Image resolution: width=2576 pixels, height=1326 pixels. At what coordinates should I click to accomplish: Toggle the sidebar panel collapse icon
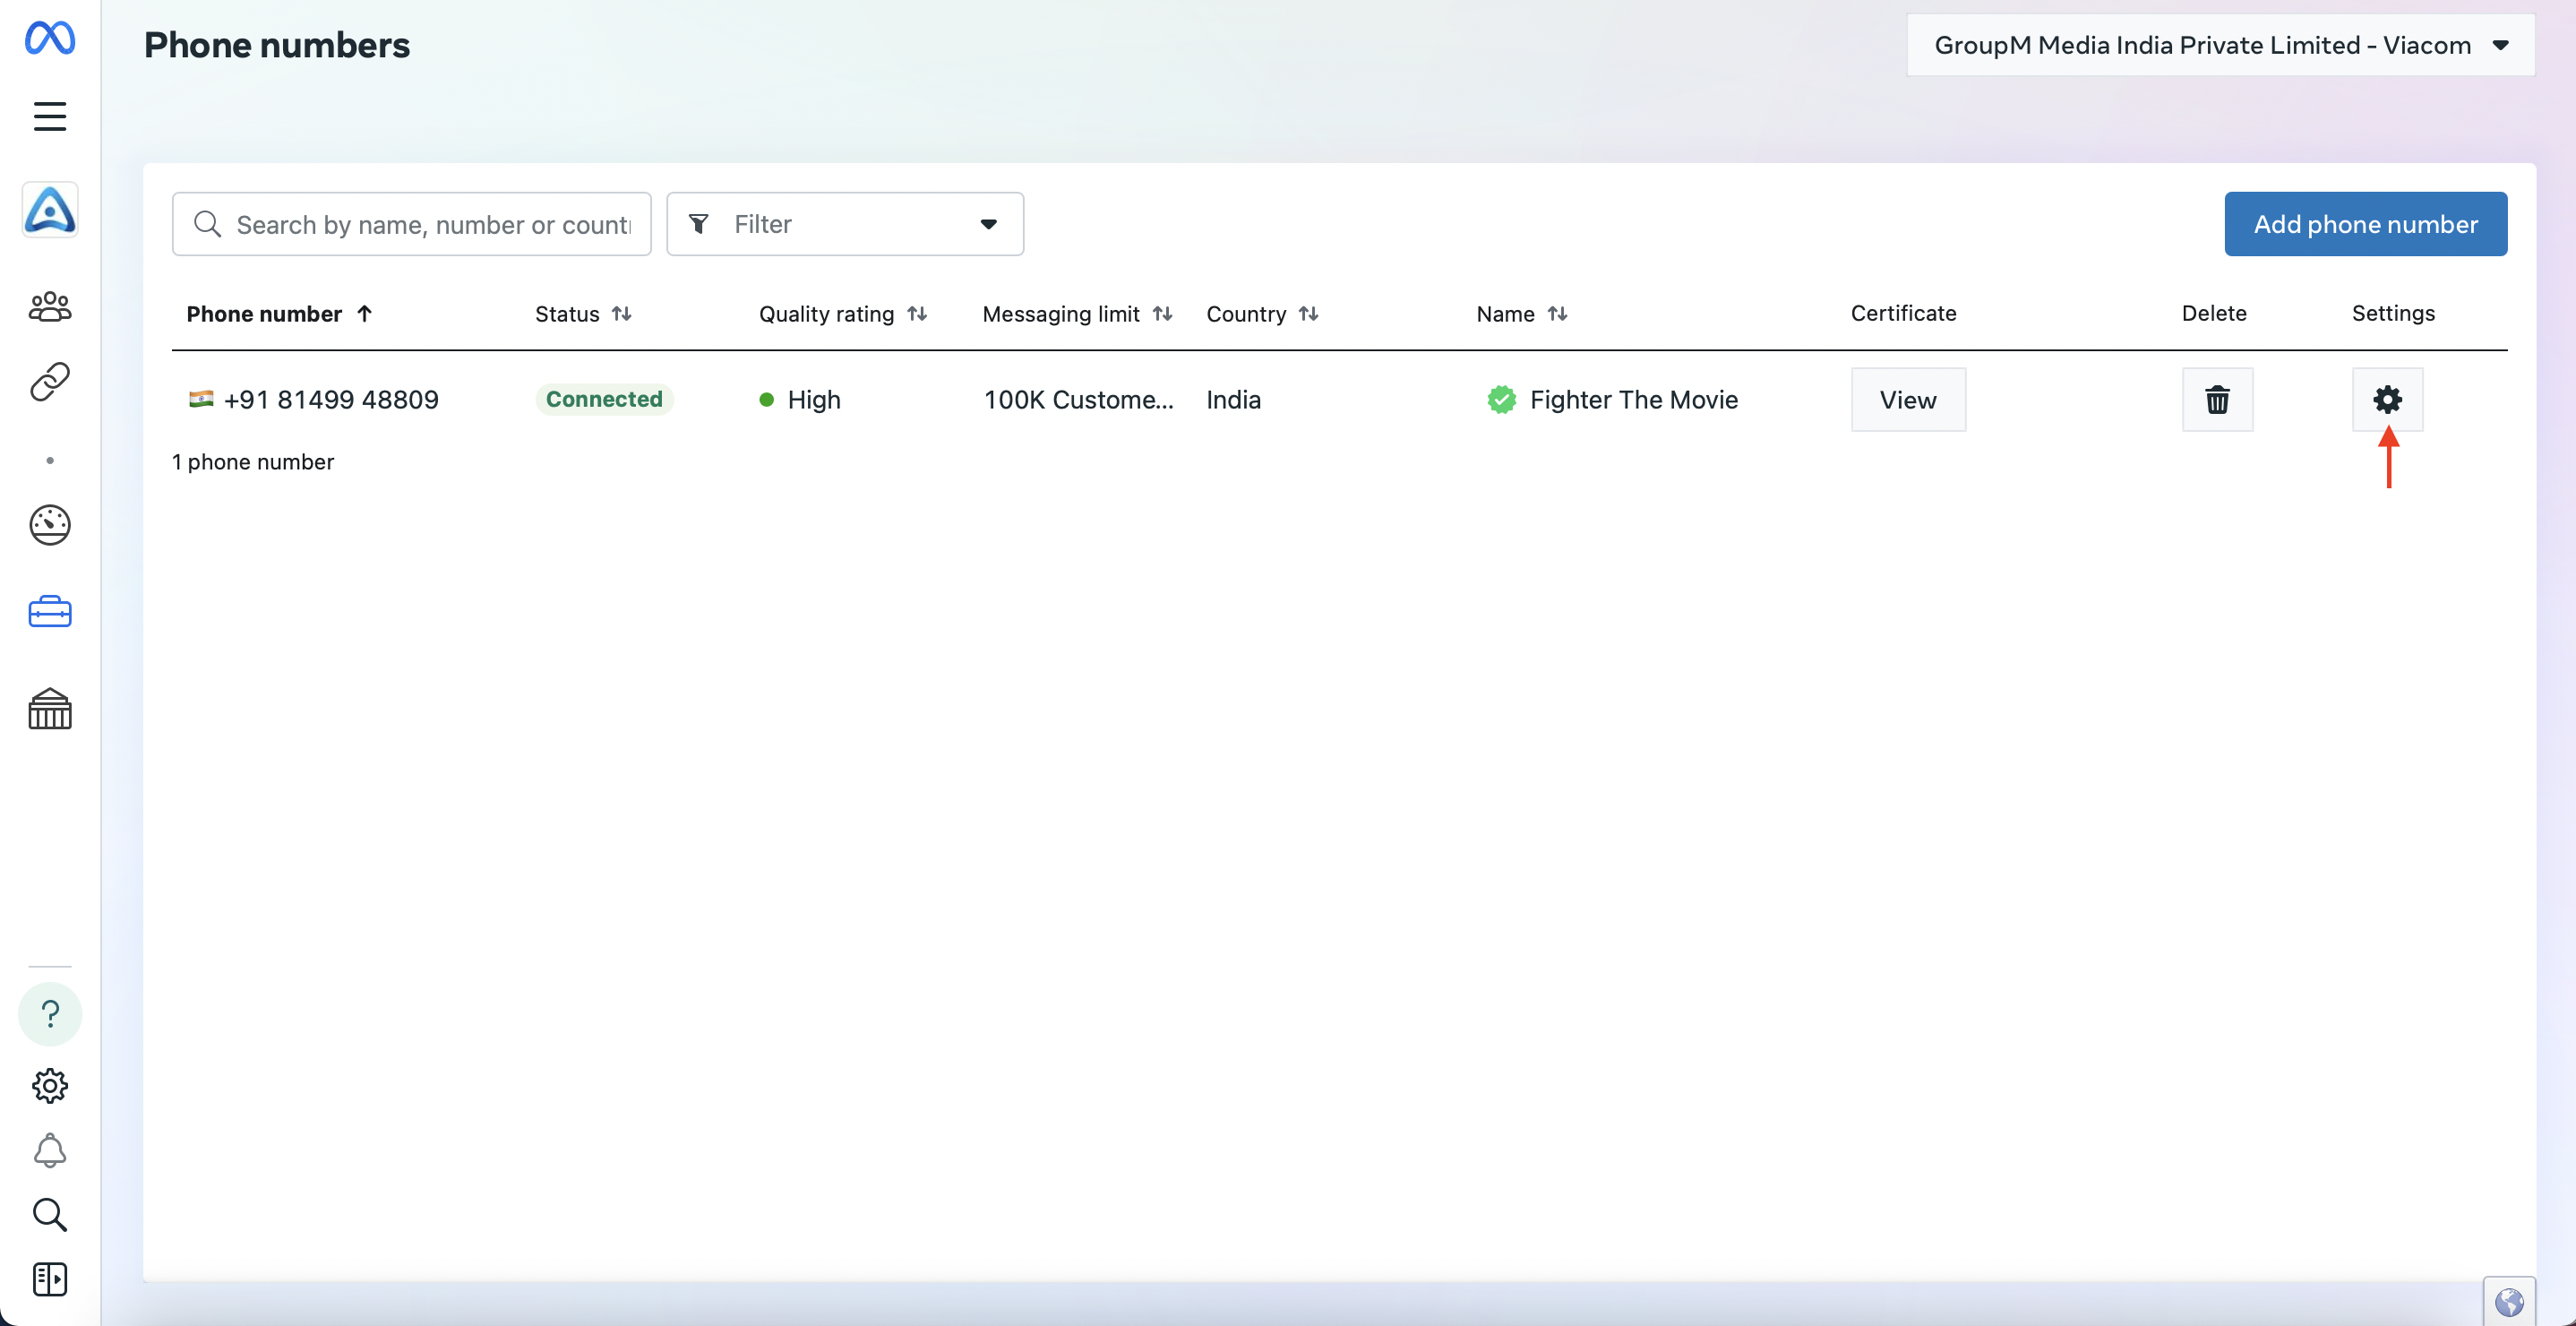50,1279
